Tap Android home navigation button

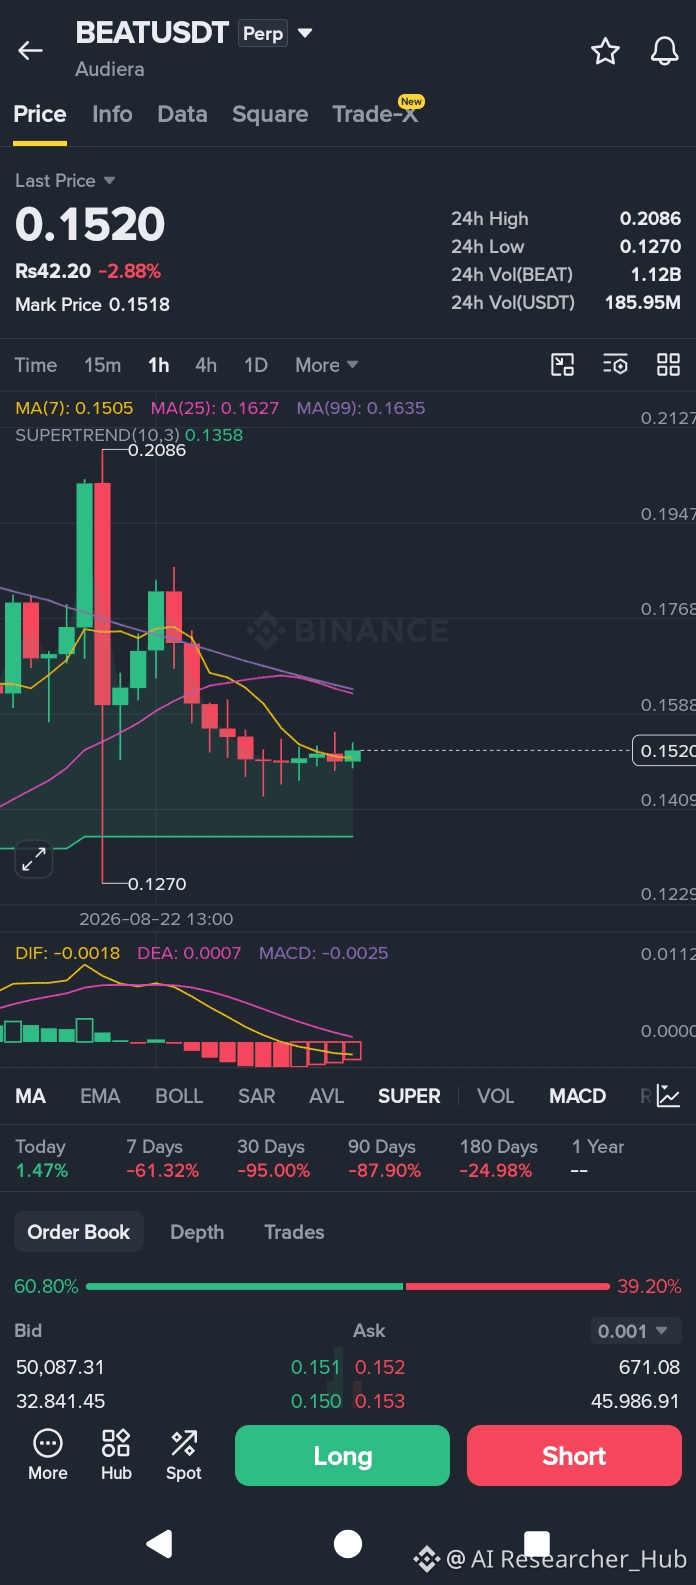[x=348, y=1544]
